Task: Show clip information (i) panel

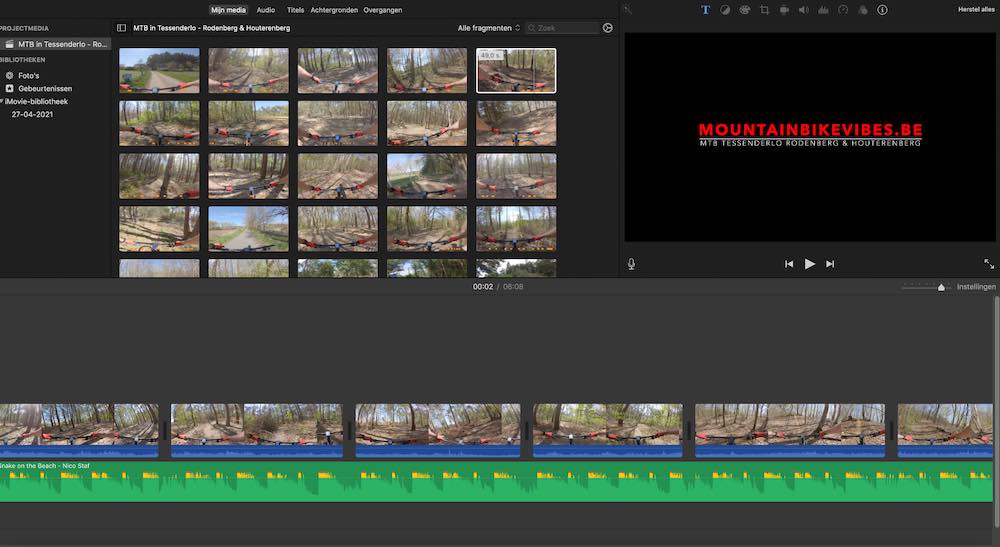Action: [x=882, y=10]
